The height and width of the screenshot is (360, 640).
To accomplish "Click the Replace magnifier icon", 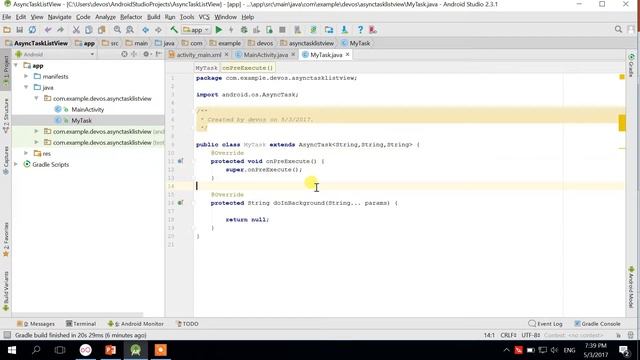I will pos(130,30).
